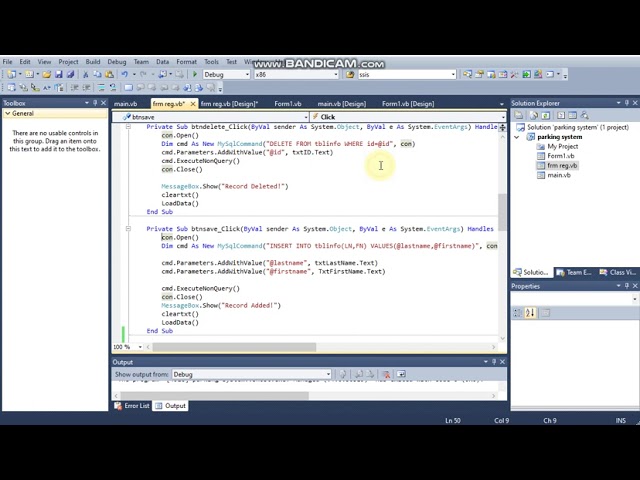
Task: Click the Refresh icon in Solution Explorer
Action: [x=545, y=116]
